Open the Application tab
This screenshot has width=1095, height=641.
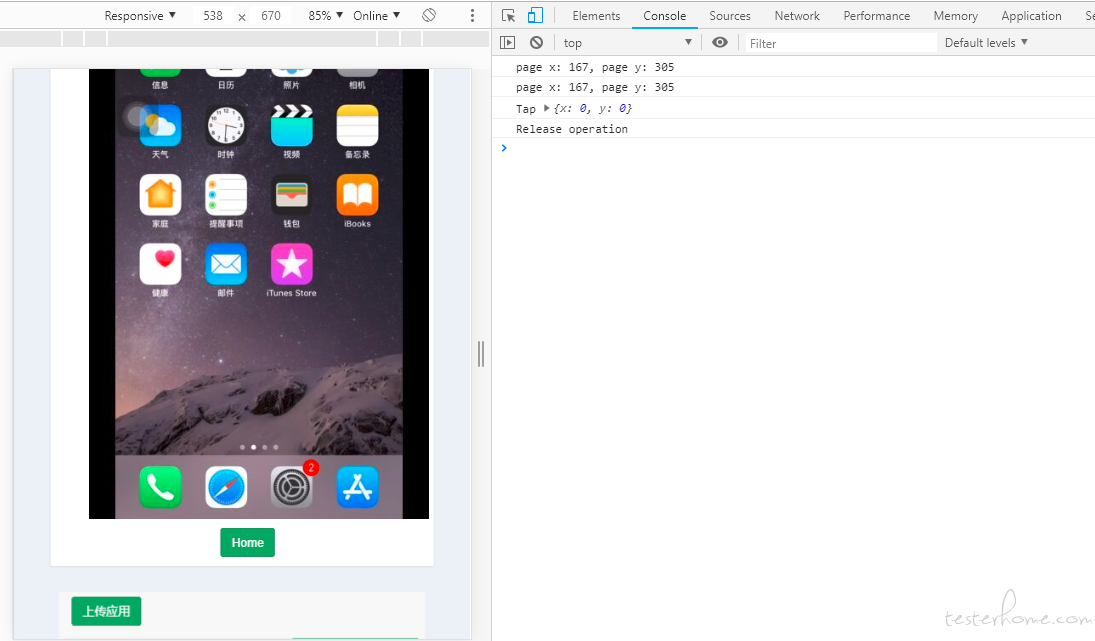click(x=1031, y=15)
